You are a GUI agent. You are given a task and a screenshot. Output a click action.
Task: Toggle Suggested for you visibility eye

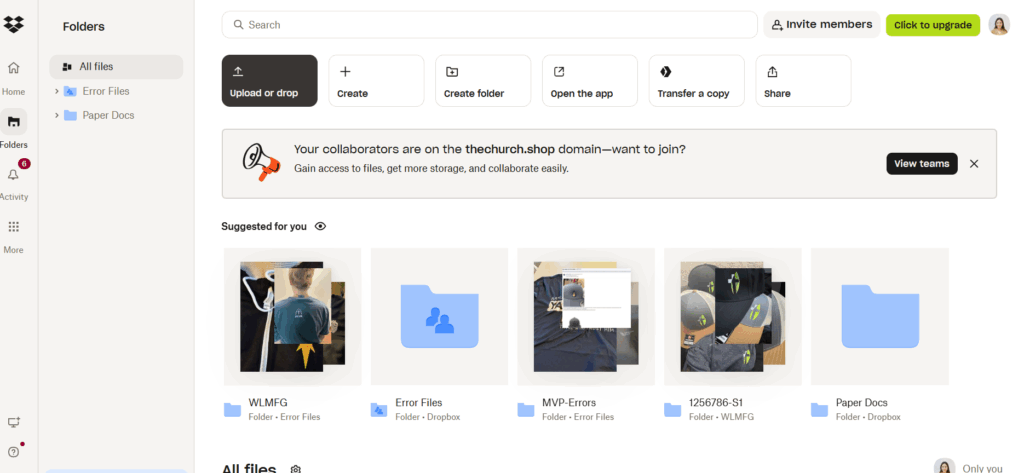(x=320, y=226)
